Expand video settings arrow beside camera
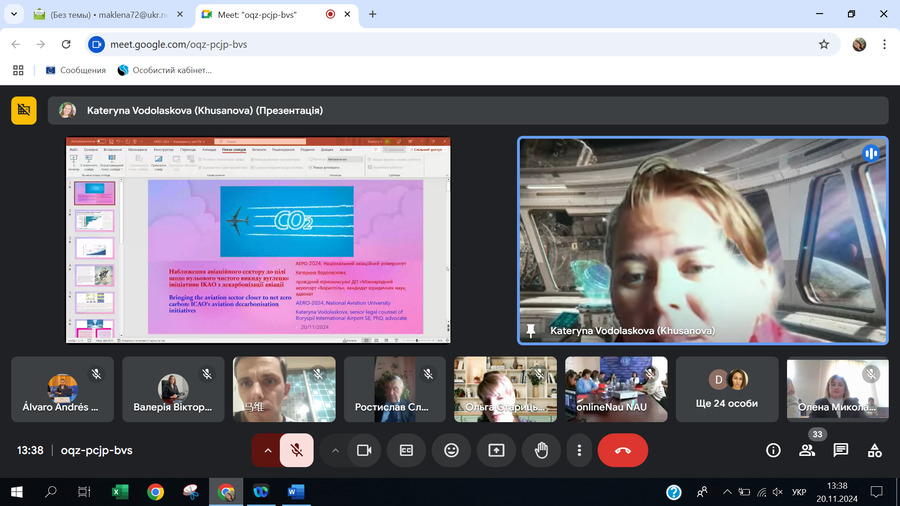Image resolution: width=900 pixels, height=506 pixels. 335,450
